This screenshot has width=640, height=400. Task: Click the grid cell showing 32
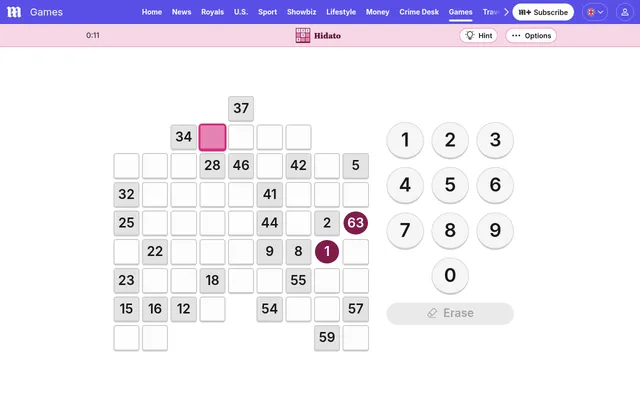pyautogui.click(x=126, y=194)
